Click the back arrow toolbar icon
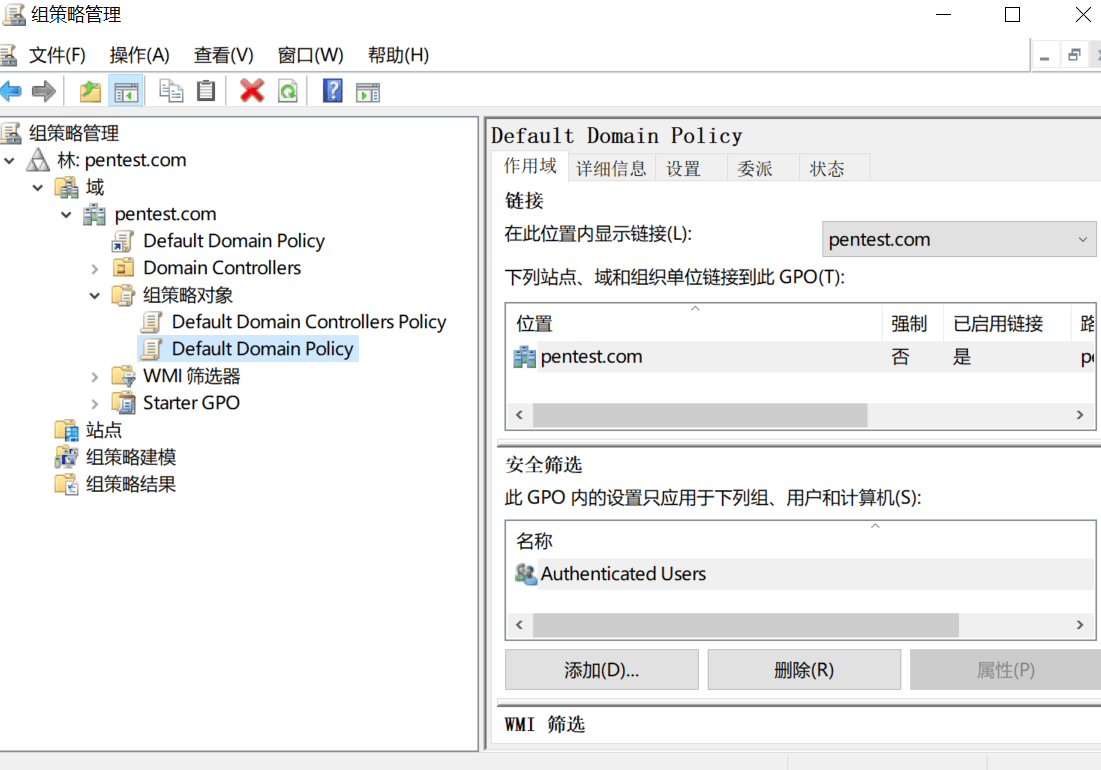1101x770 pixels. tap(11, 92)
